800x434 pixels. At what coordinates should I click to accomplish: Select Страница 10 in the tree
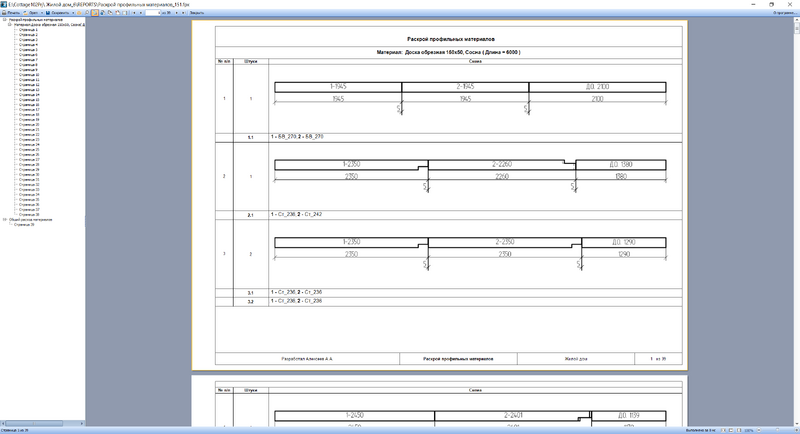29,74
